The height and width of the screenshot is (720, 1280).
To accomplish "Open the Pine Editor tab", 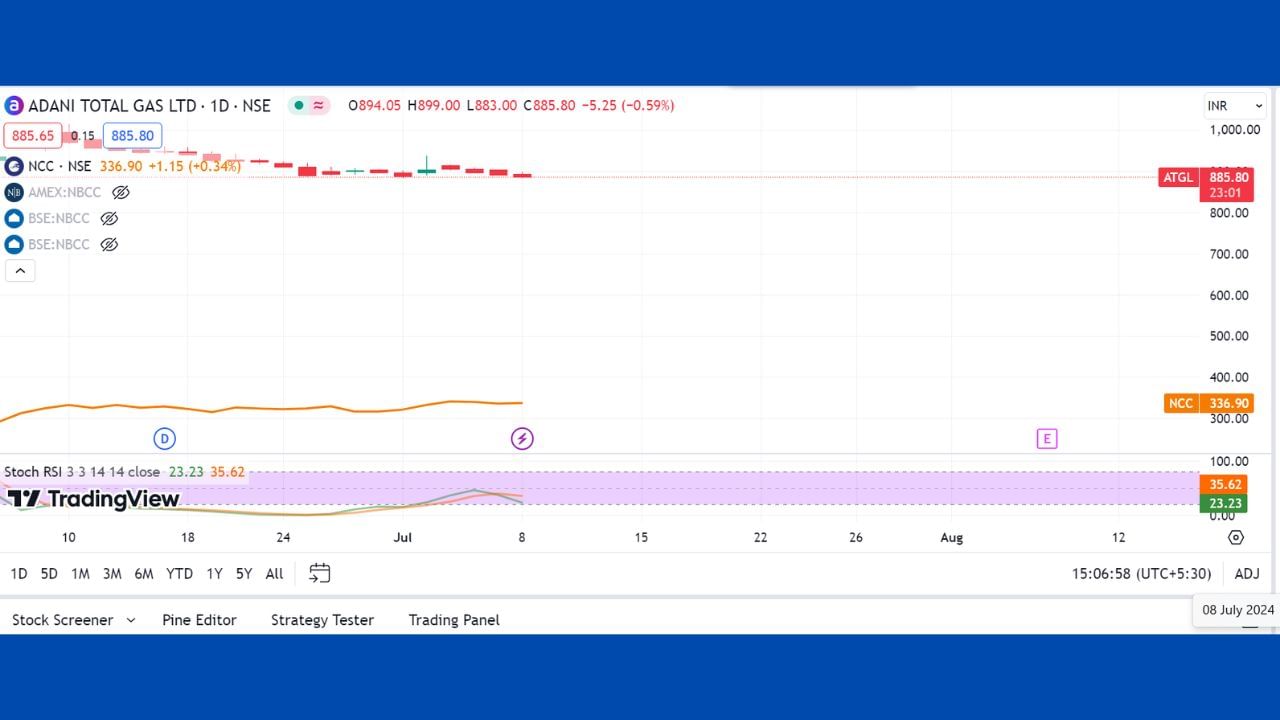I will coord(199,620).
